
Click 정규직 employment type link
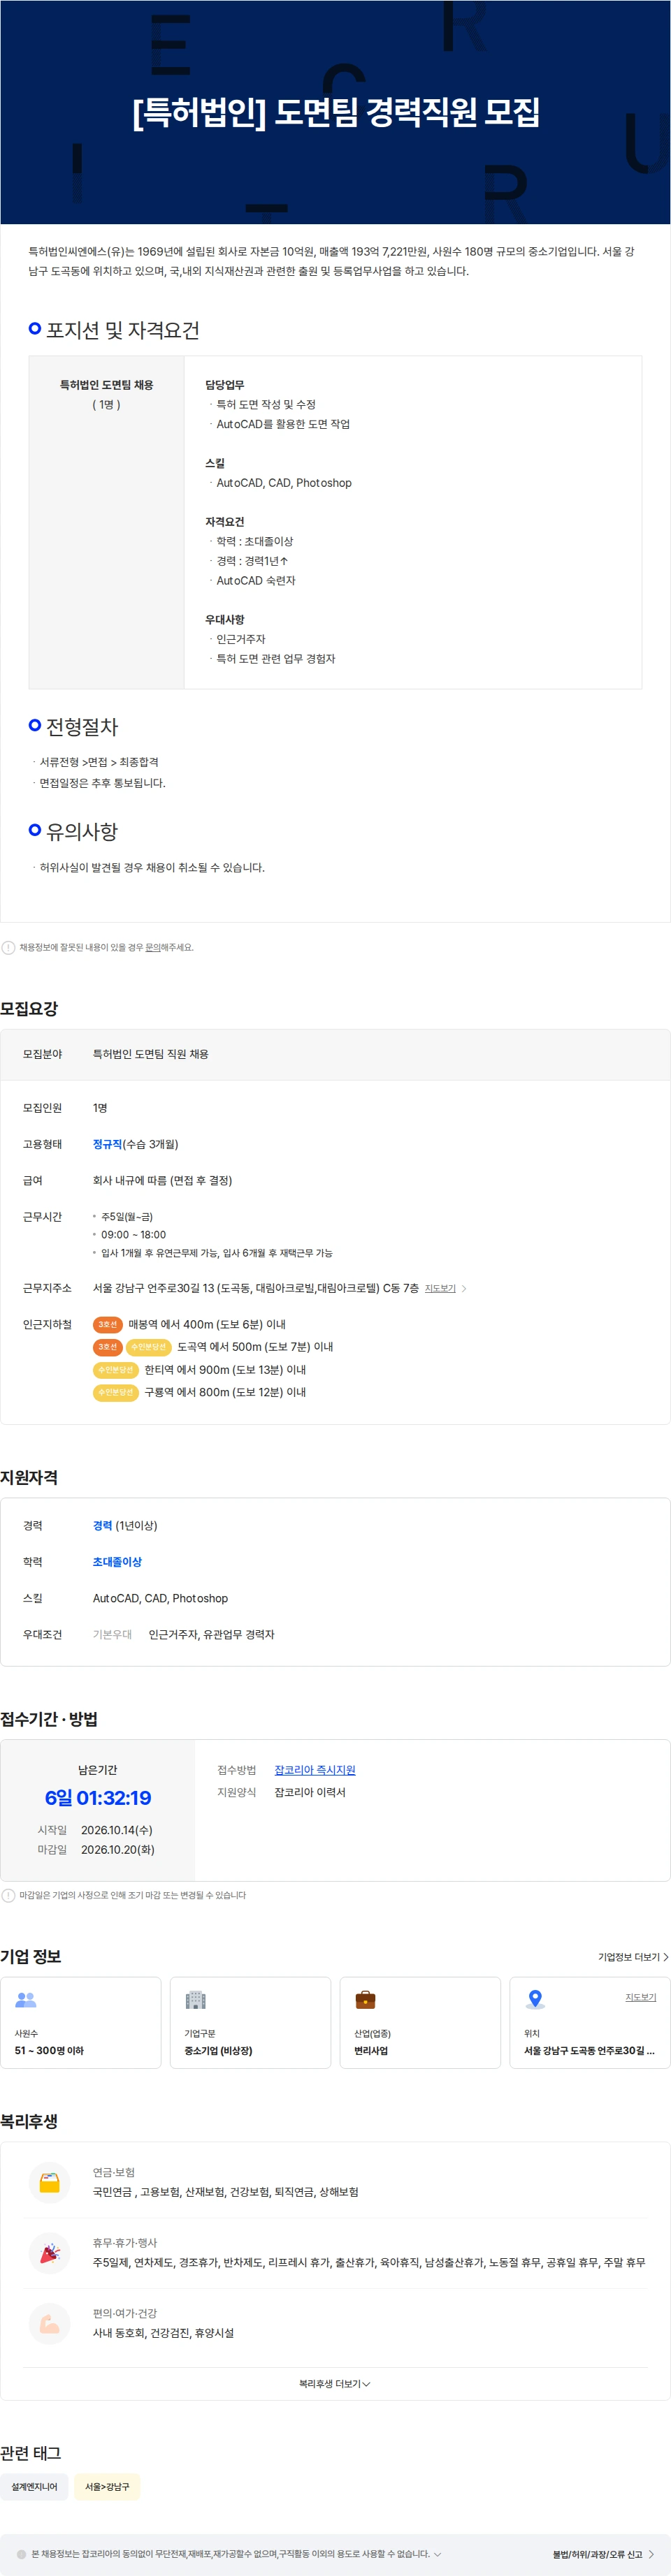point(107,1144)
